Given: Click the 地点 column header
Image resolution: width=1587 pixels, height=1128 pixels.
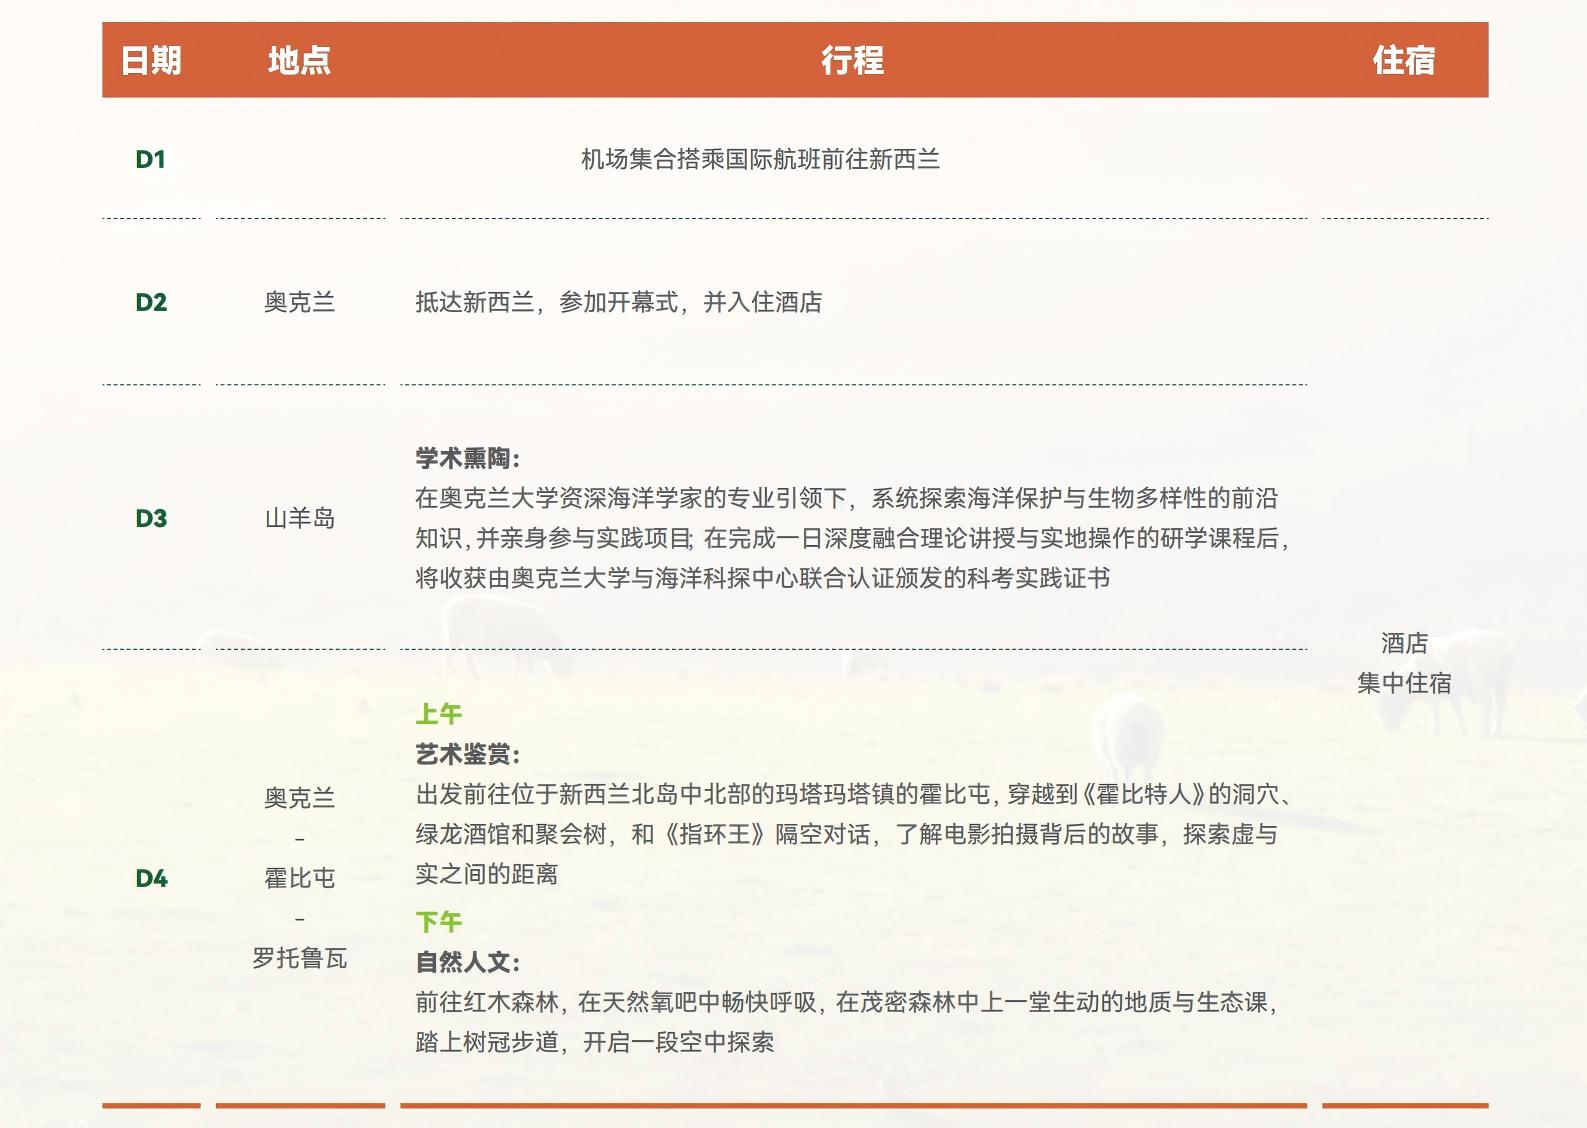Looking at the screenshot, I should (x=299, y=61).
